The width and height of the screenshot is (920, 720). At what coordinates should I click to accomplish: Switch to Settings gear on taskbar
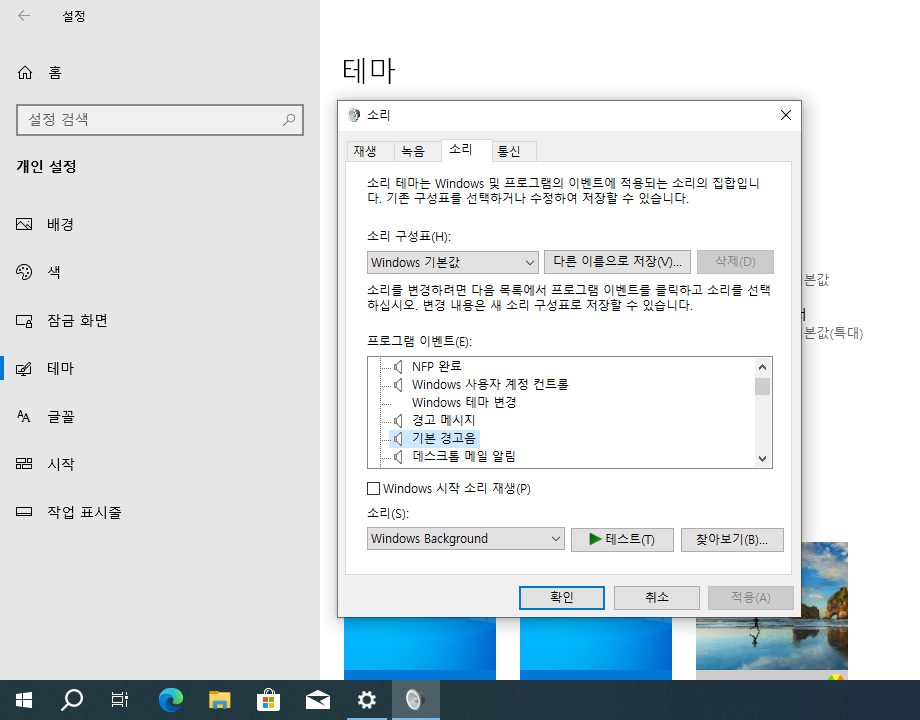[x=367, y=699]
